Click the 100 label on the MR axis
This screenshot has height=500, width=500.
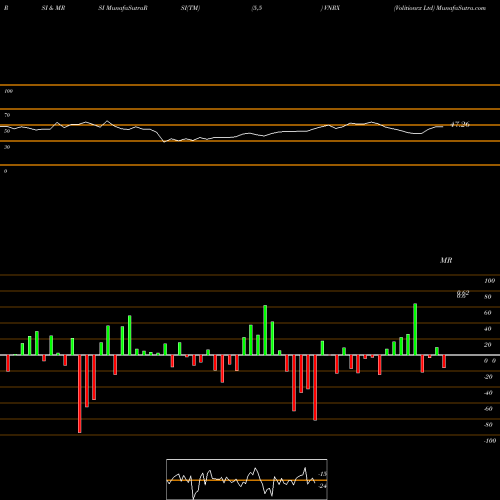(489, 281)
